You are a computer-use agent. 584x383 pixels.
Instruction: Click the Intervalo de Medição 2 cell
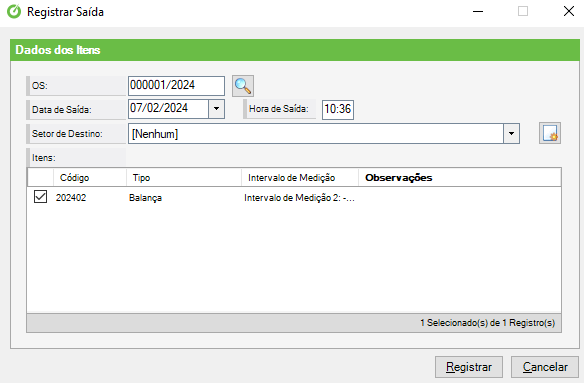(299, 198)
